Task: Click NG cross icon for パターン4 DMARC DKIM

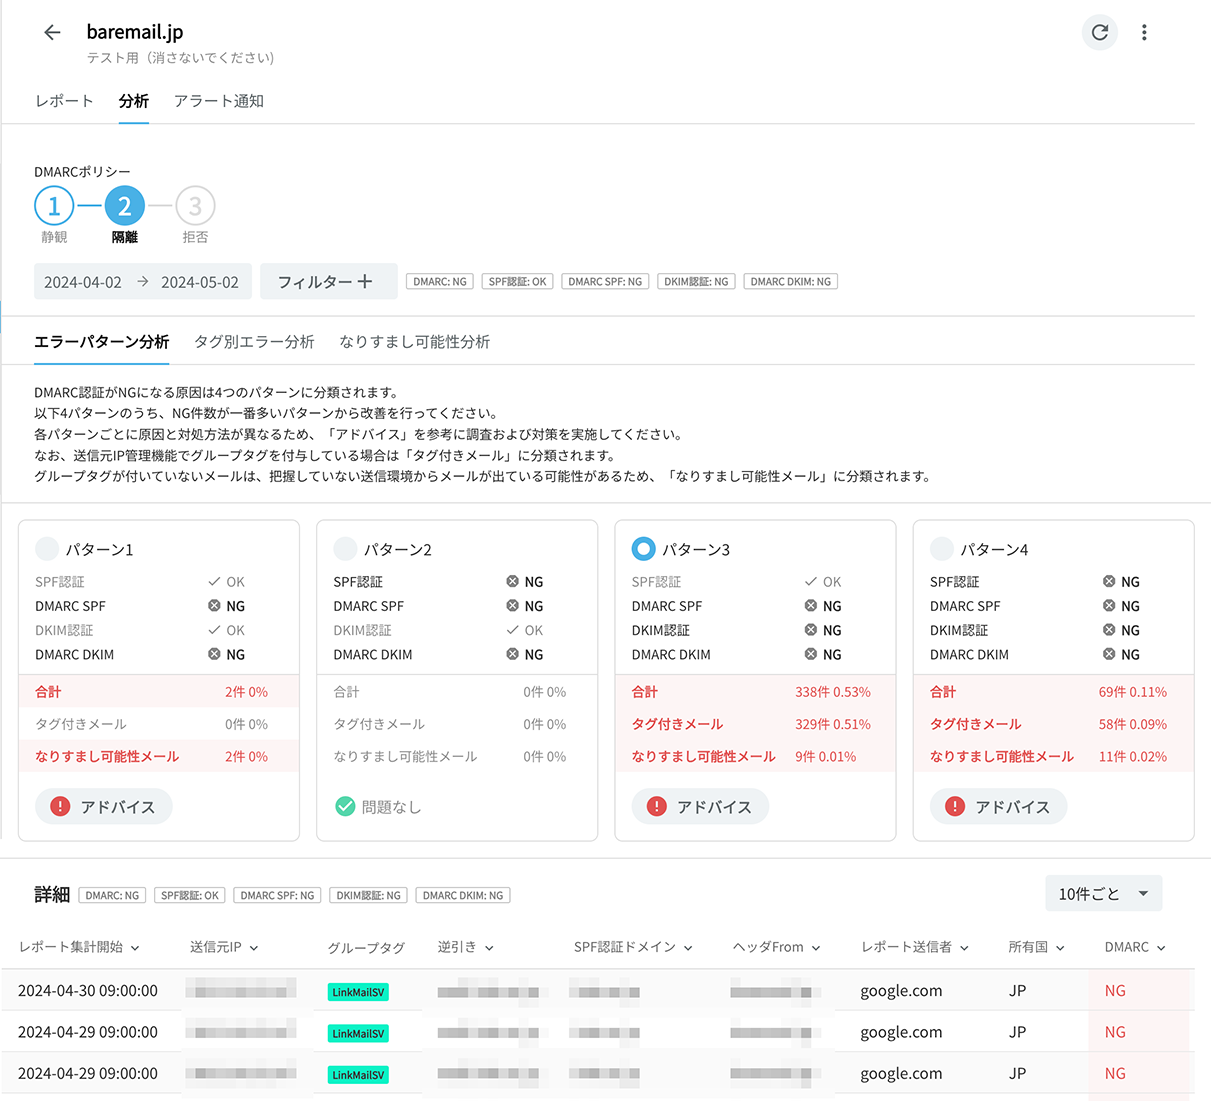Action: [1109, 654]
